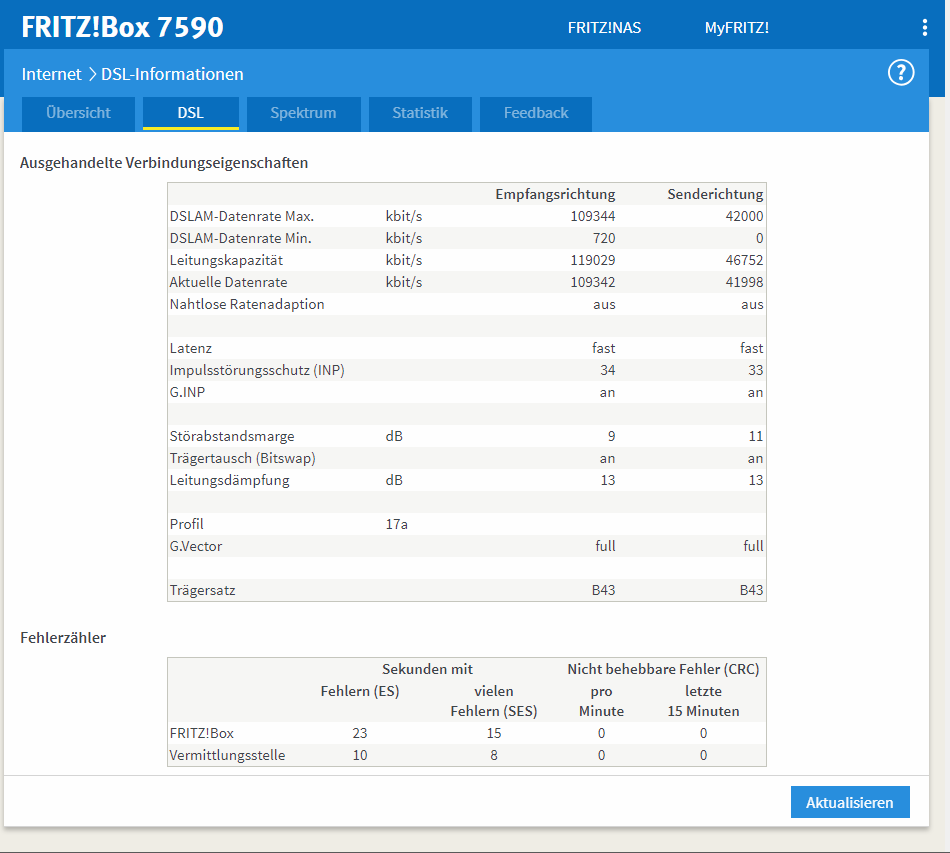Viewport: 950px width, 853px height.
Task: Open the help question mark icon
Action: click(901, 73)
